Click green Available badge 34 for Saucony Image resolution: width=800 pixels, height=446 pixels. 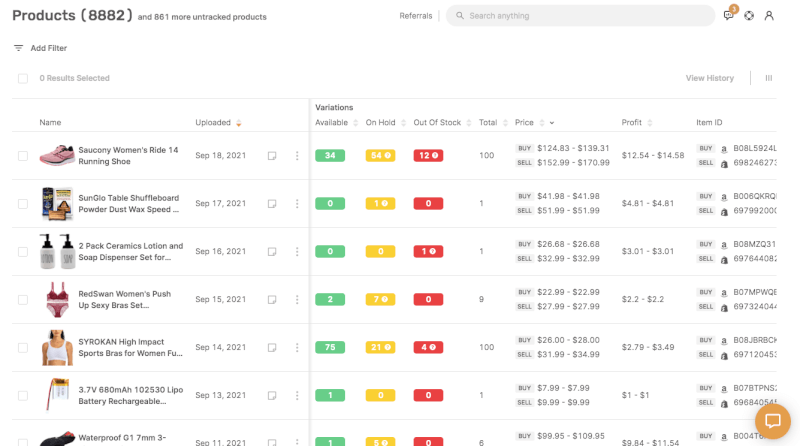coord(330,156)
